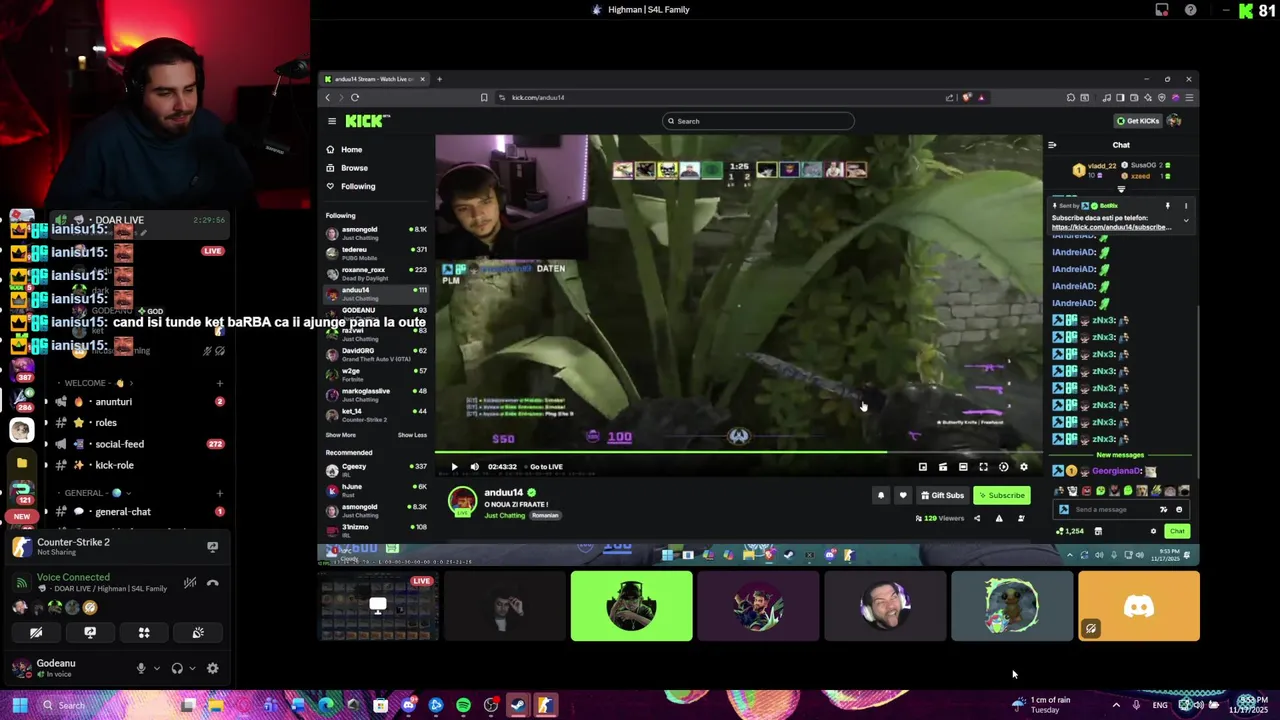Open Windows Start menu
The image size is (1280, 720).
pos(19,705)
